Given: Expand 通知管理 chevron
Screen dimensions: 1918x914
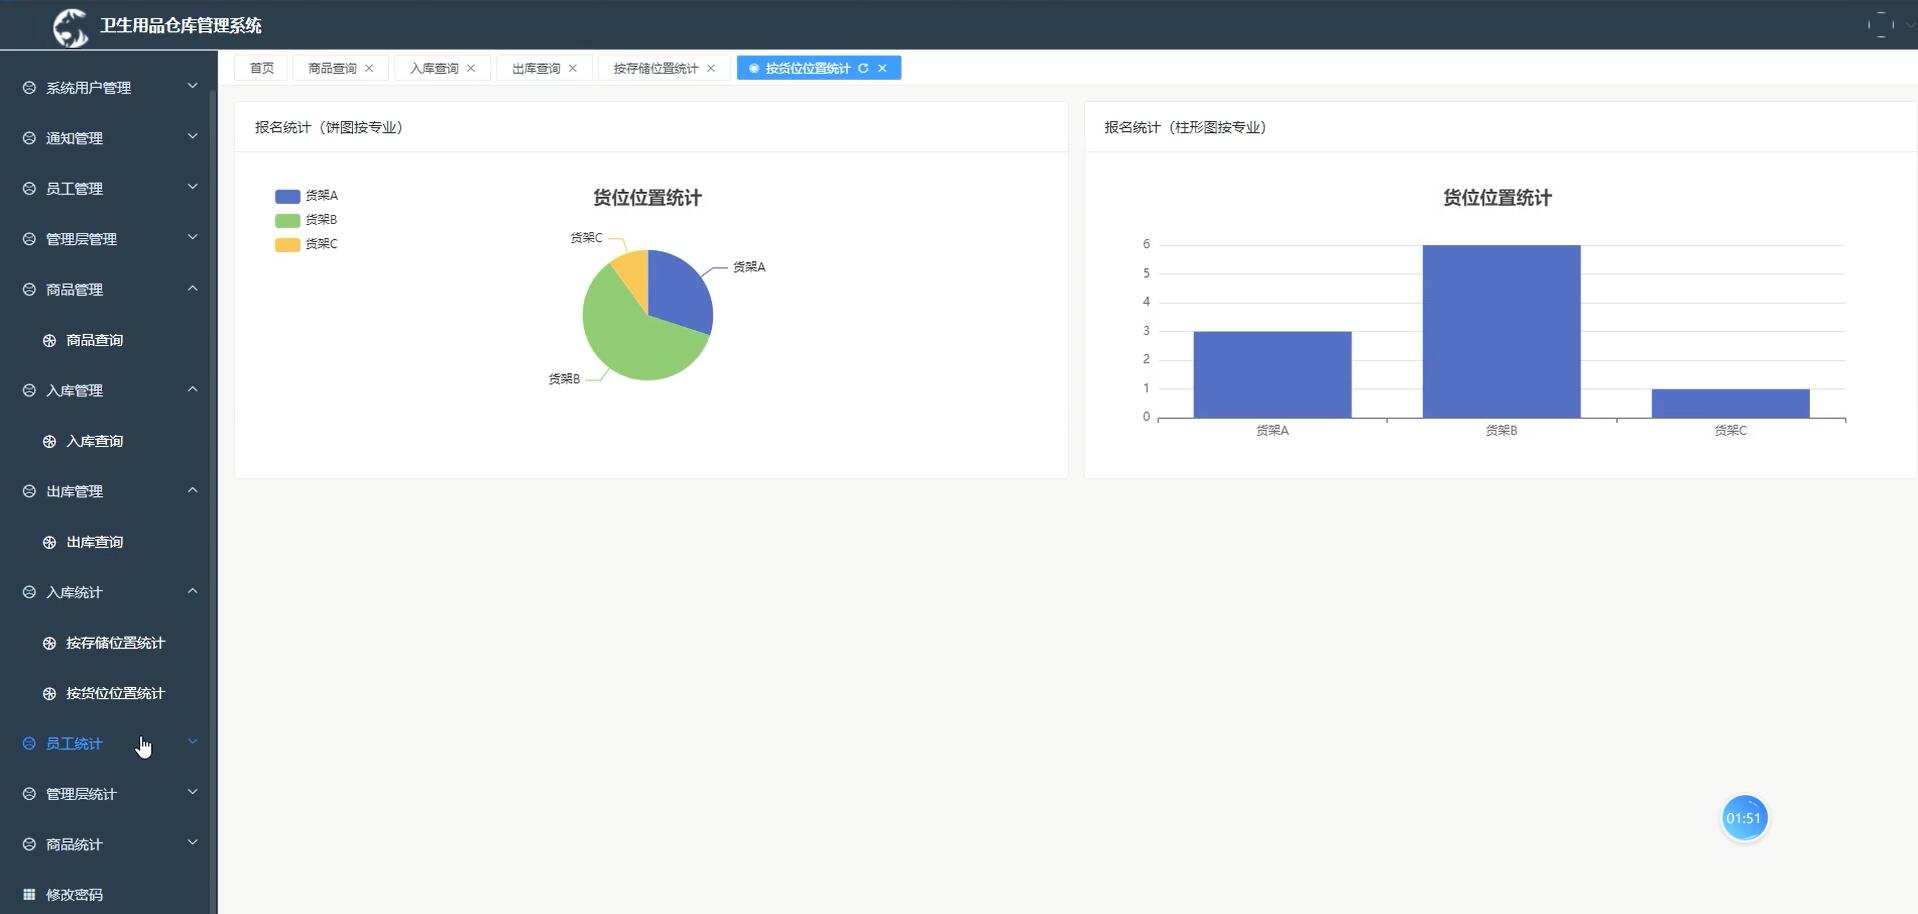Looking at the screenshot, I should click(x=193, y=136).
